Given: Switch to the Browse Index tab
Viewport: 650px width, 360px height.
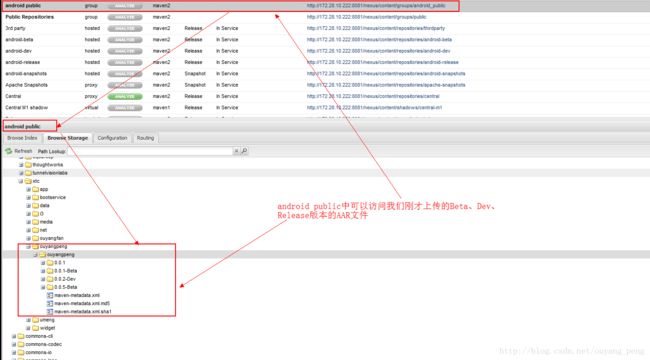Looking at the screenshot, I should point(22,138).
